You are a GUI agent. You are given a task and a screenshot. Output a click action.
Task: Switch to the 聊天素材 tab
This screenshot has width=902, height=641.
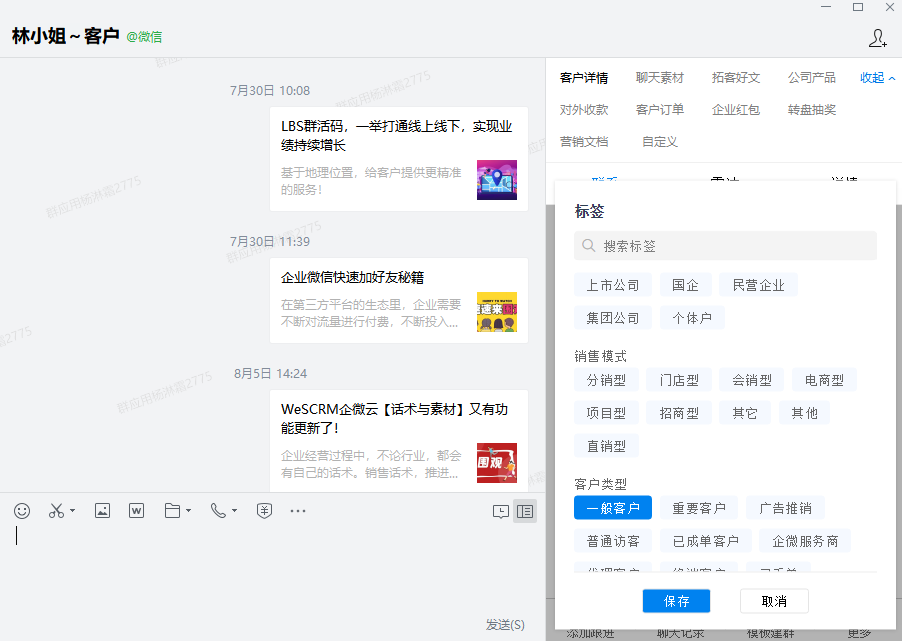pos(660,78)
